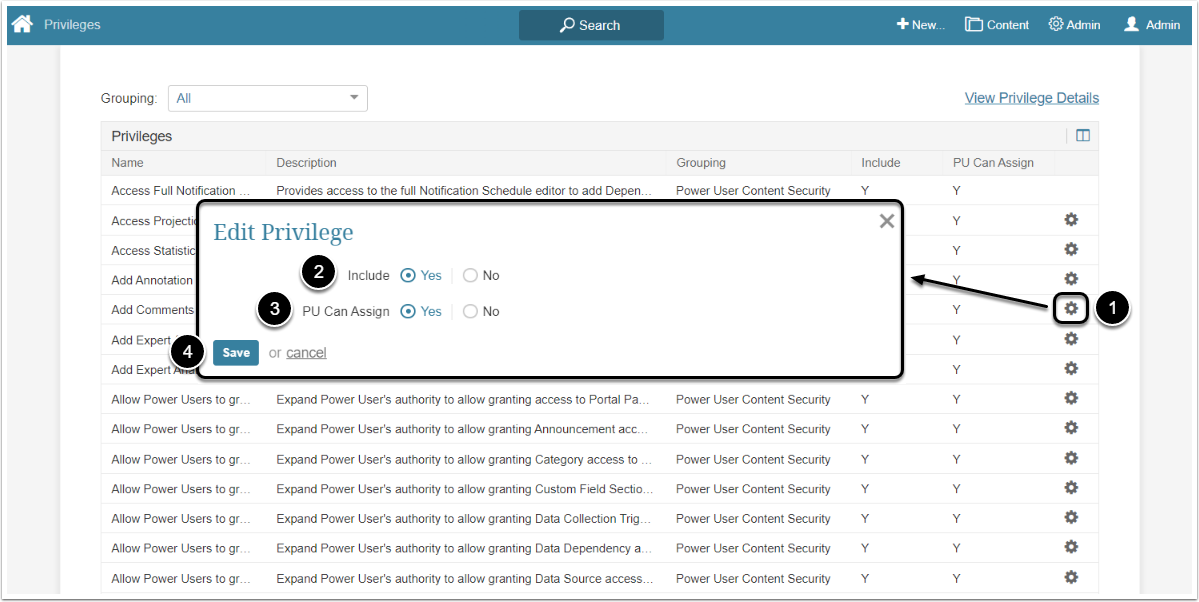The height and width of the screenshot is (602, 1199).
Task: Sort by the Description column header
Action: (306, 163)
